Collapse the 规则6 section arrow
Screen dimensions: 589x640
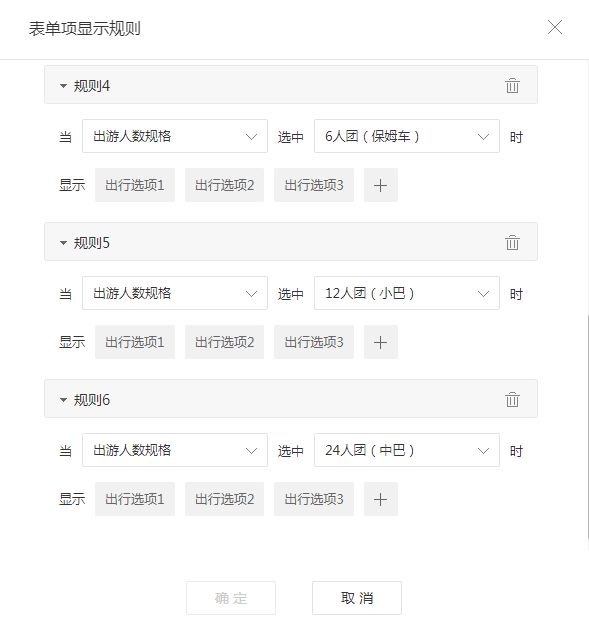click(x=63, y=400)
